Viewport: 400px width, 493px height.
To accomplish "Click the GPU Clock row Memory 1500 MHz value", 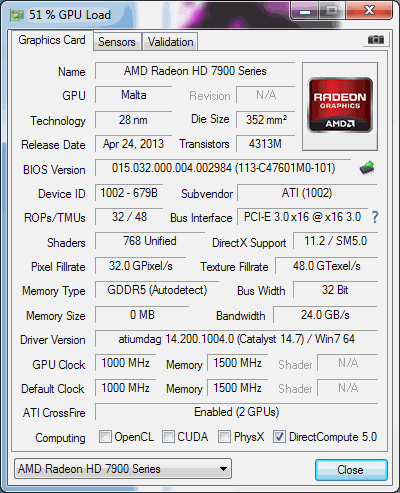I will 238,363.
